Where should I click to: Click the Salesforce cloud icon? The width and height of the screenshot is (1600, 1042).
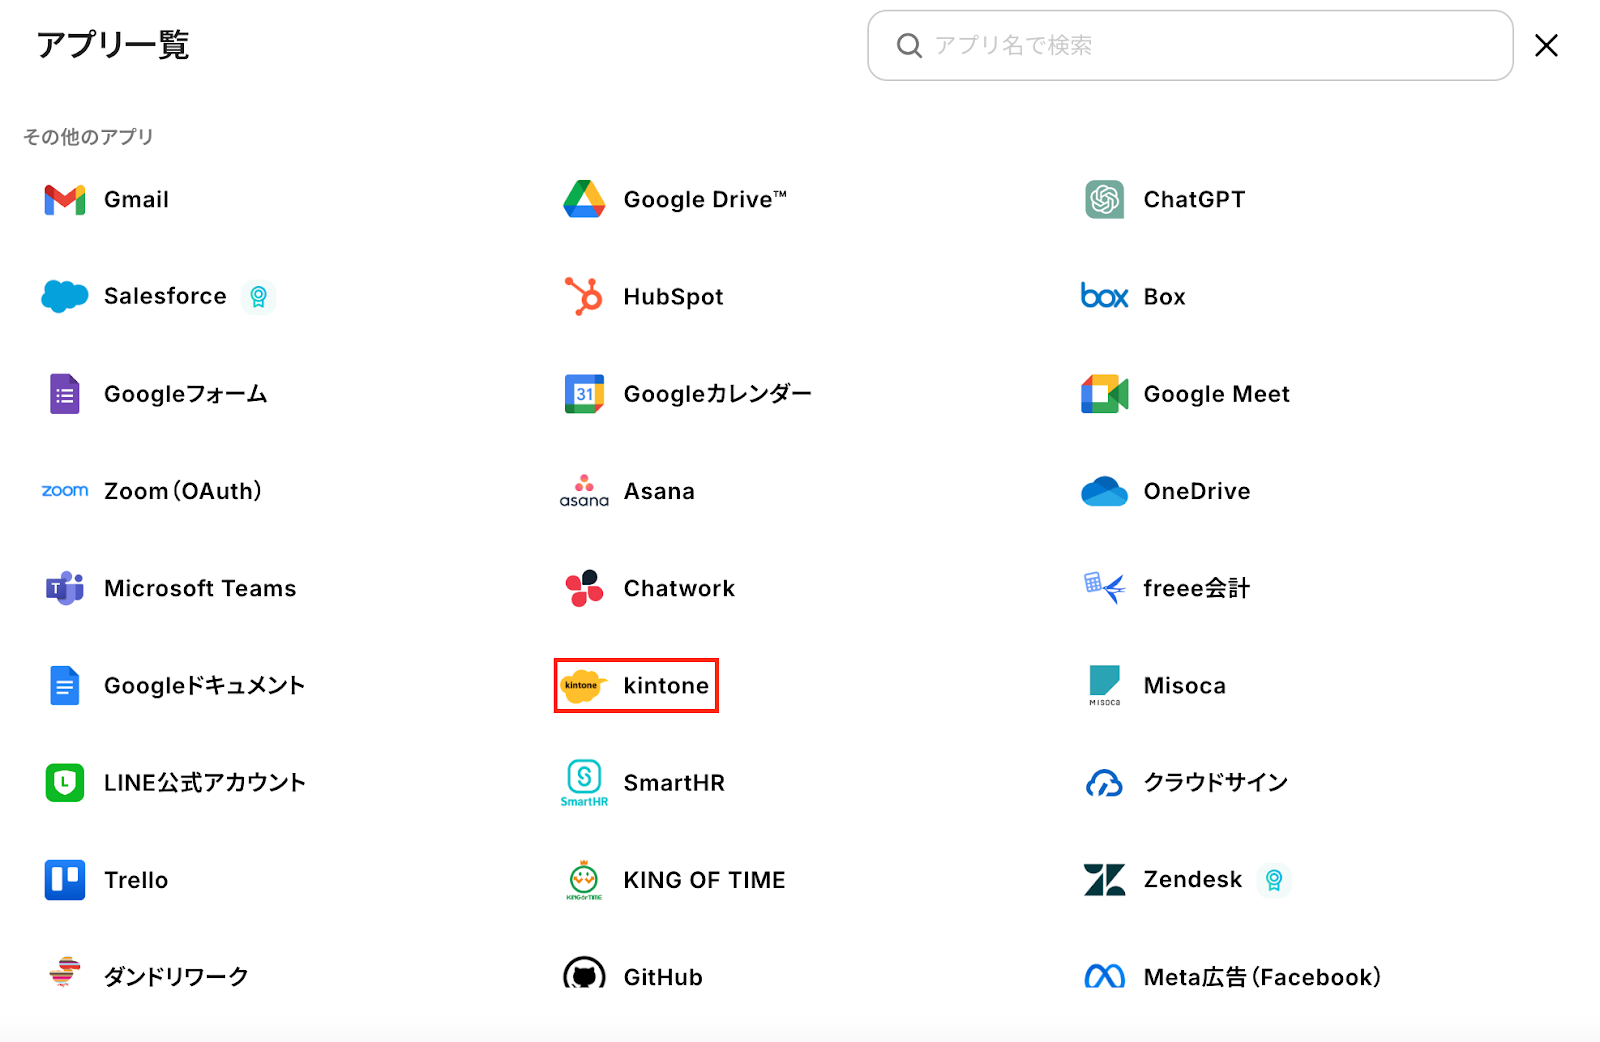coord(65,297)
